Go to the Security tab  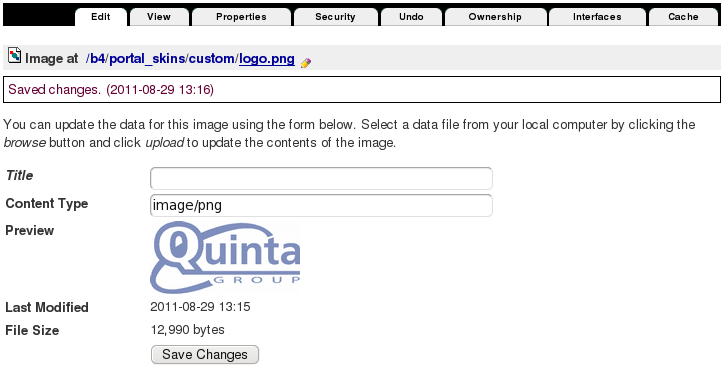click(336, 17)
